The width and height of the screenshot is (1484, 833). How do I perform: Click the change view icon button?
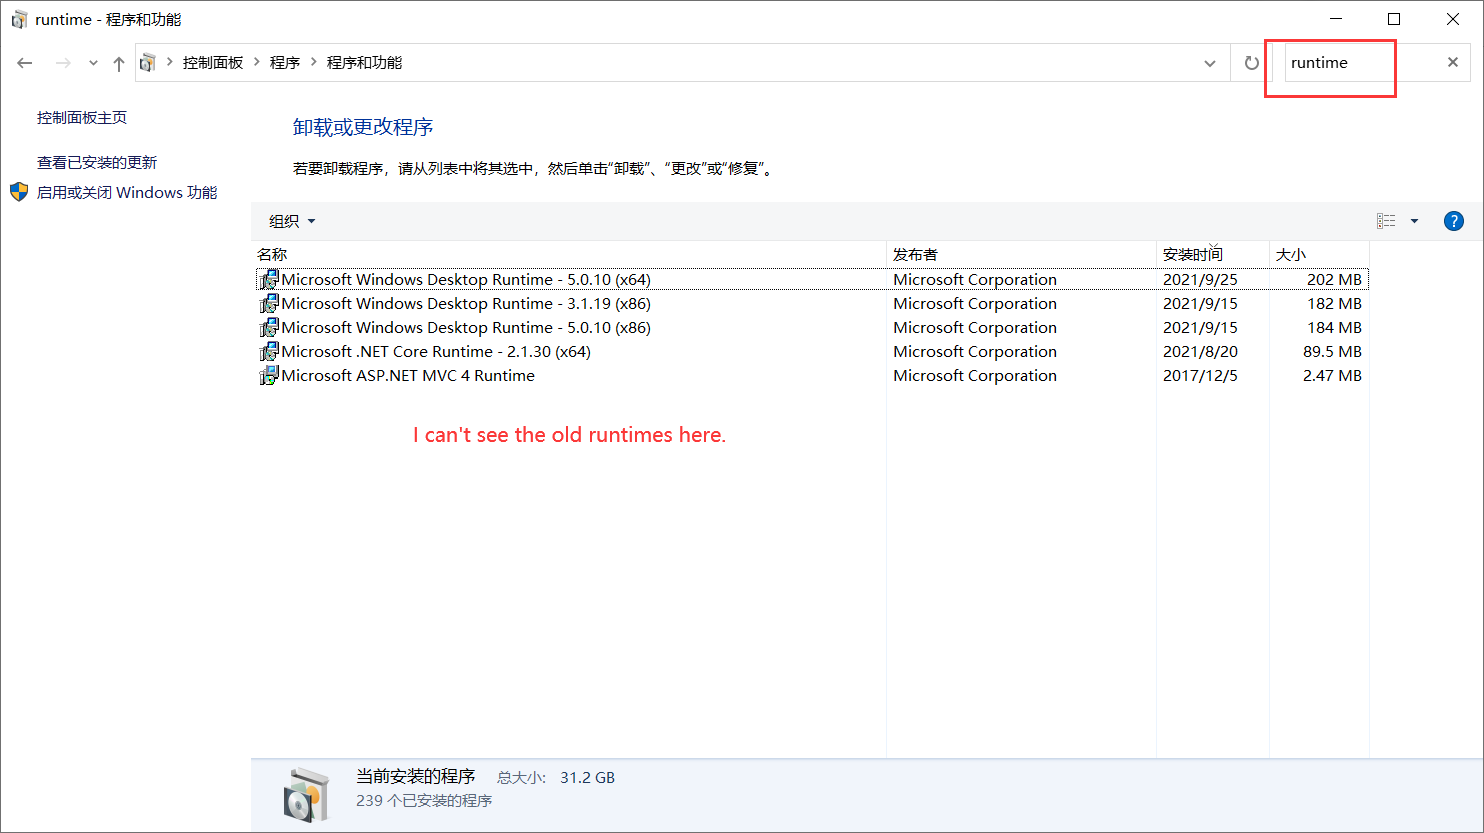tap(1386, 221)
